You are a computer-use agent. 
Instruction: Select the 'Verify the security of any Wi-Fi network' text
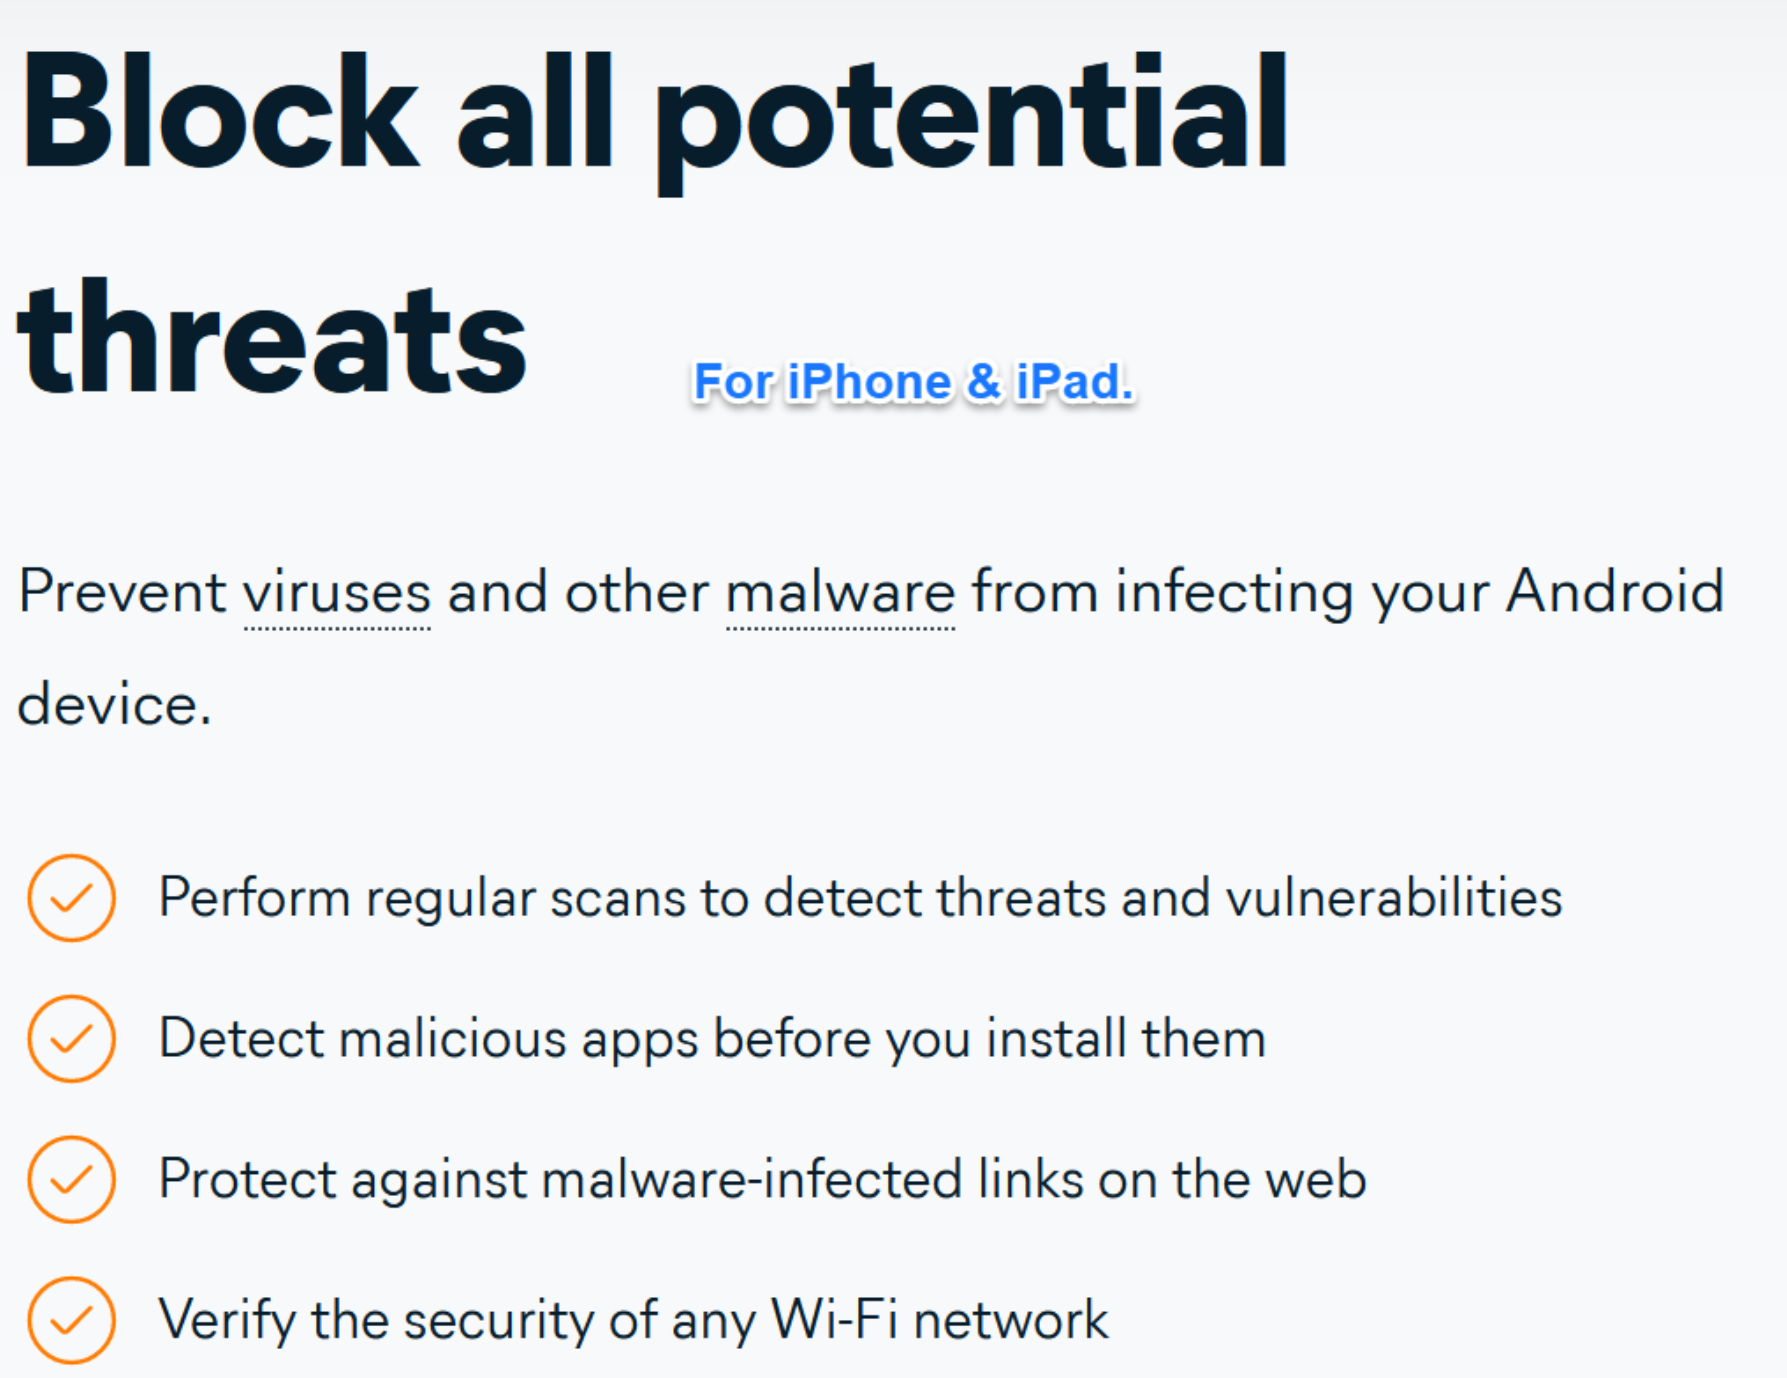coord(633,1320)
